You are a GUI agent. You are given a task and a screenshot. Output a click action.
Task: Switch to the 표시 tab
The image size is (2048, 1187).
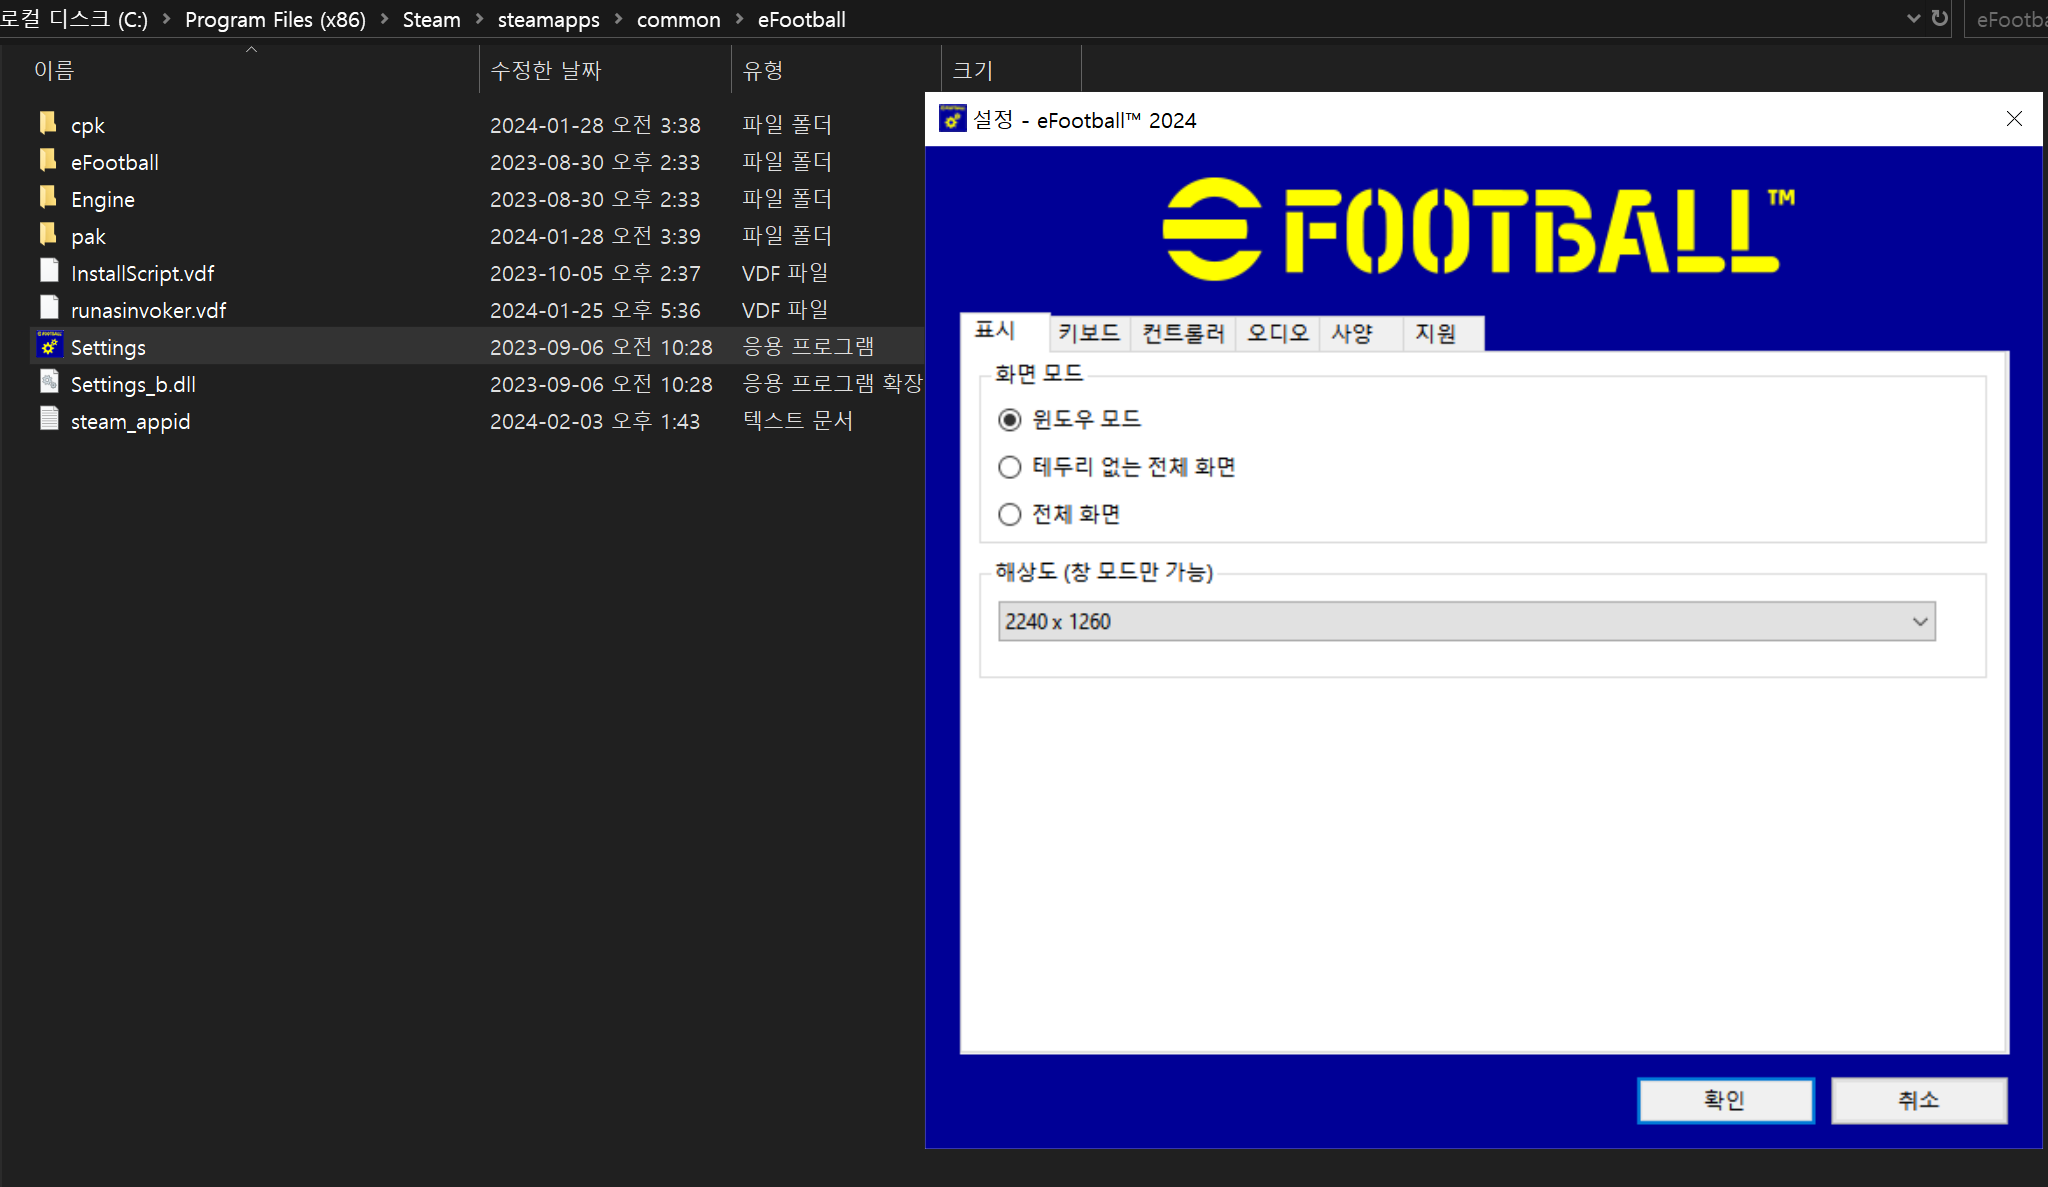tap(1005, 331)
